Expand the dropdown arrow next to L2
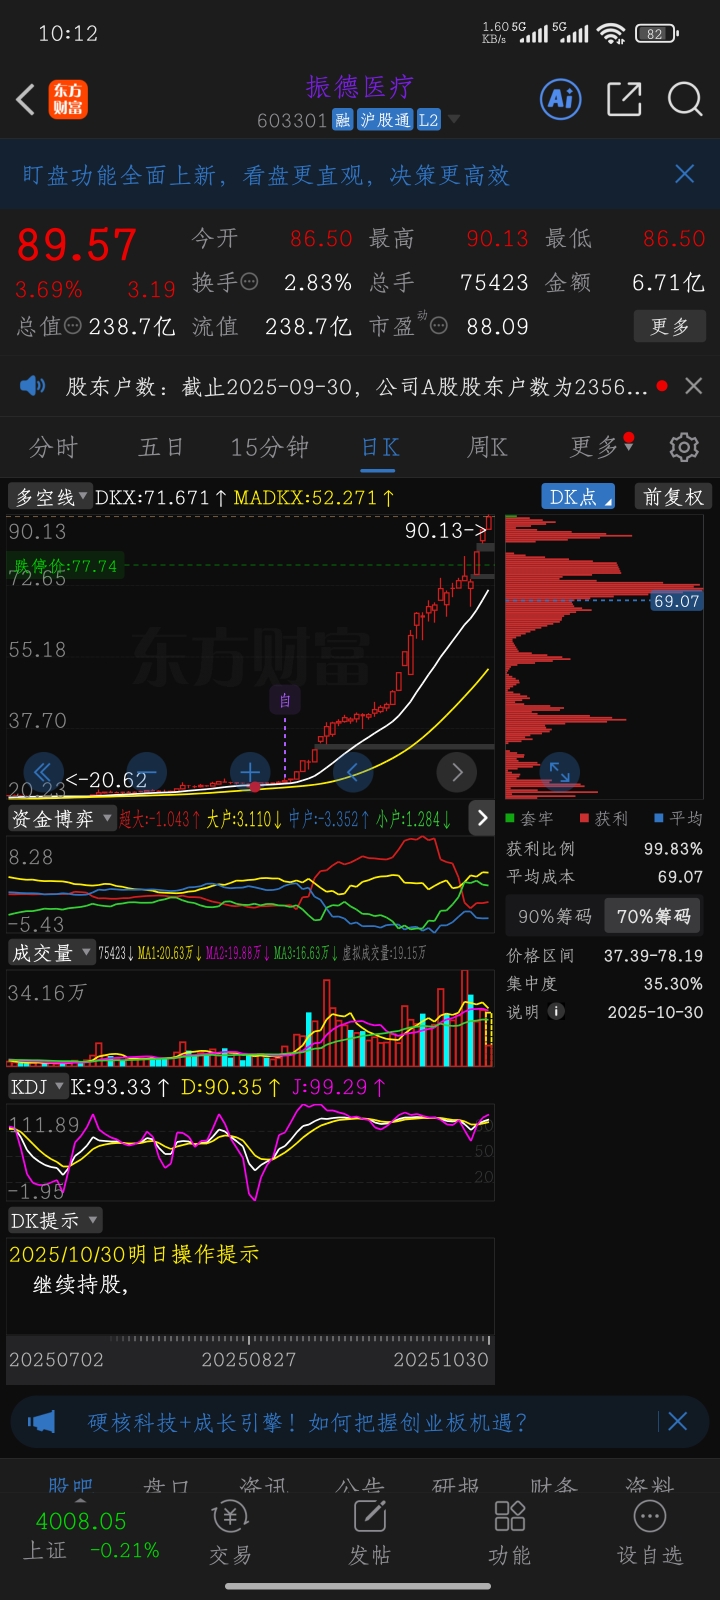Image resolution: width=720 pixels, height=1600 pixels. (454, 120)
